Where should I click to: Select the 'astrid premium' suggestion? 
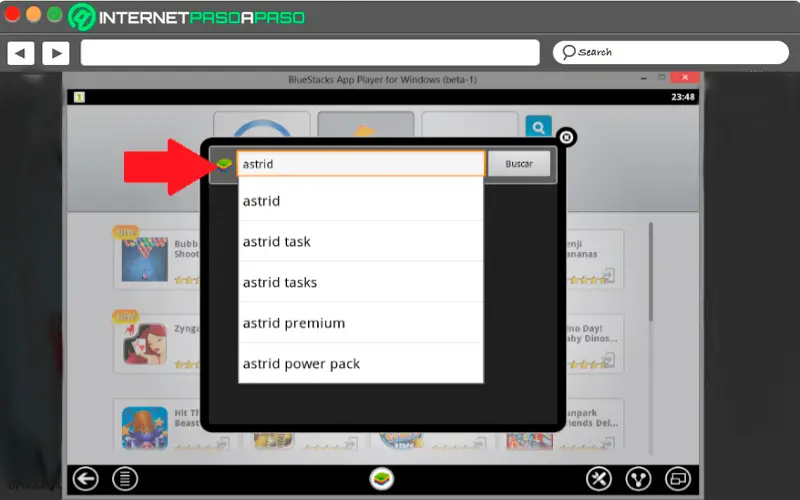(x=361, y=323)
